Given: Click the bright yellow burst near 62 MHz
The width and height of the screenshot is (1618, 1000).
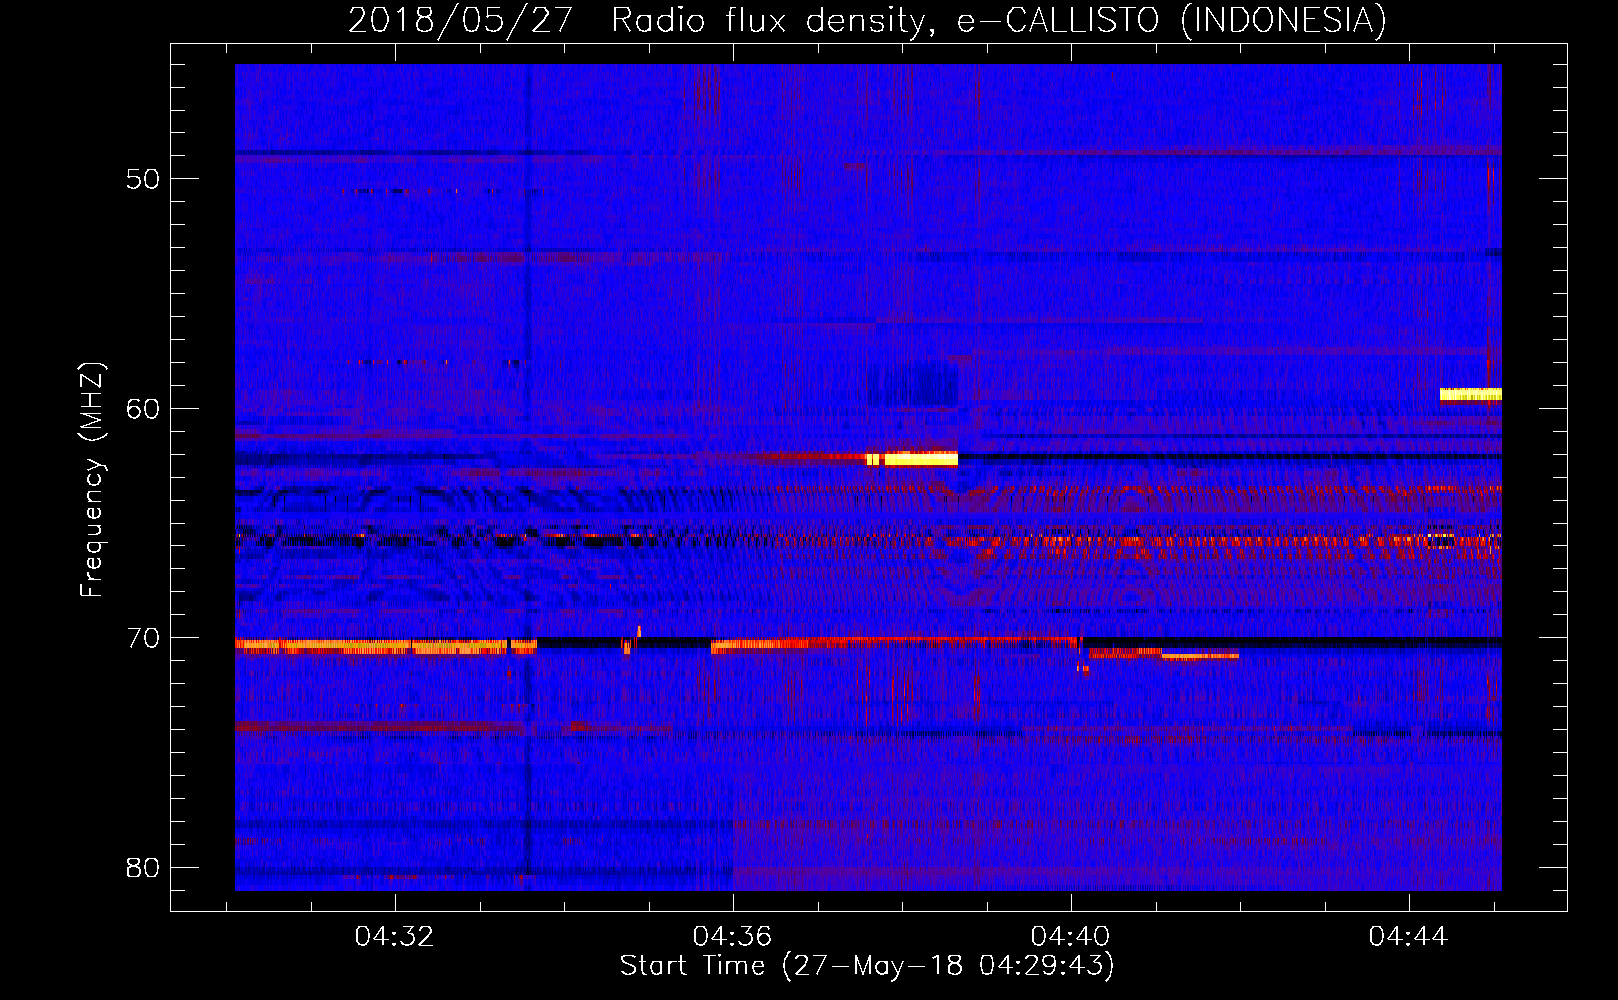Looking at the screenshot, I should pyautogui.click(x=912, y=459).
